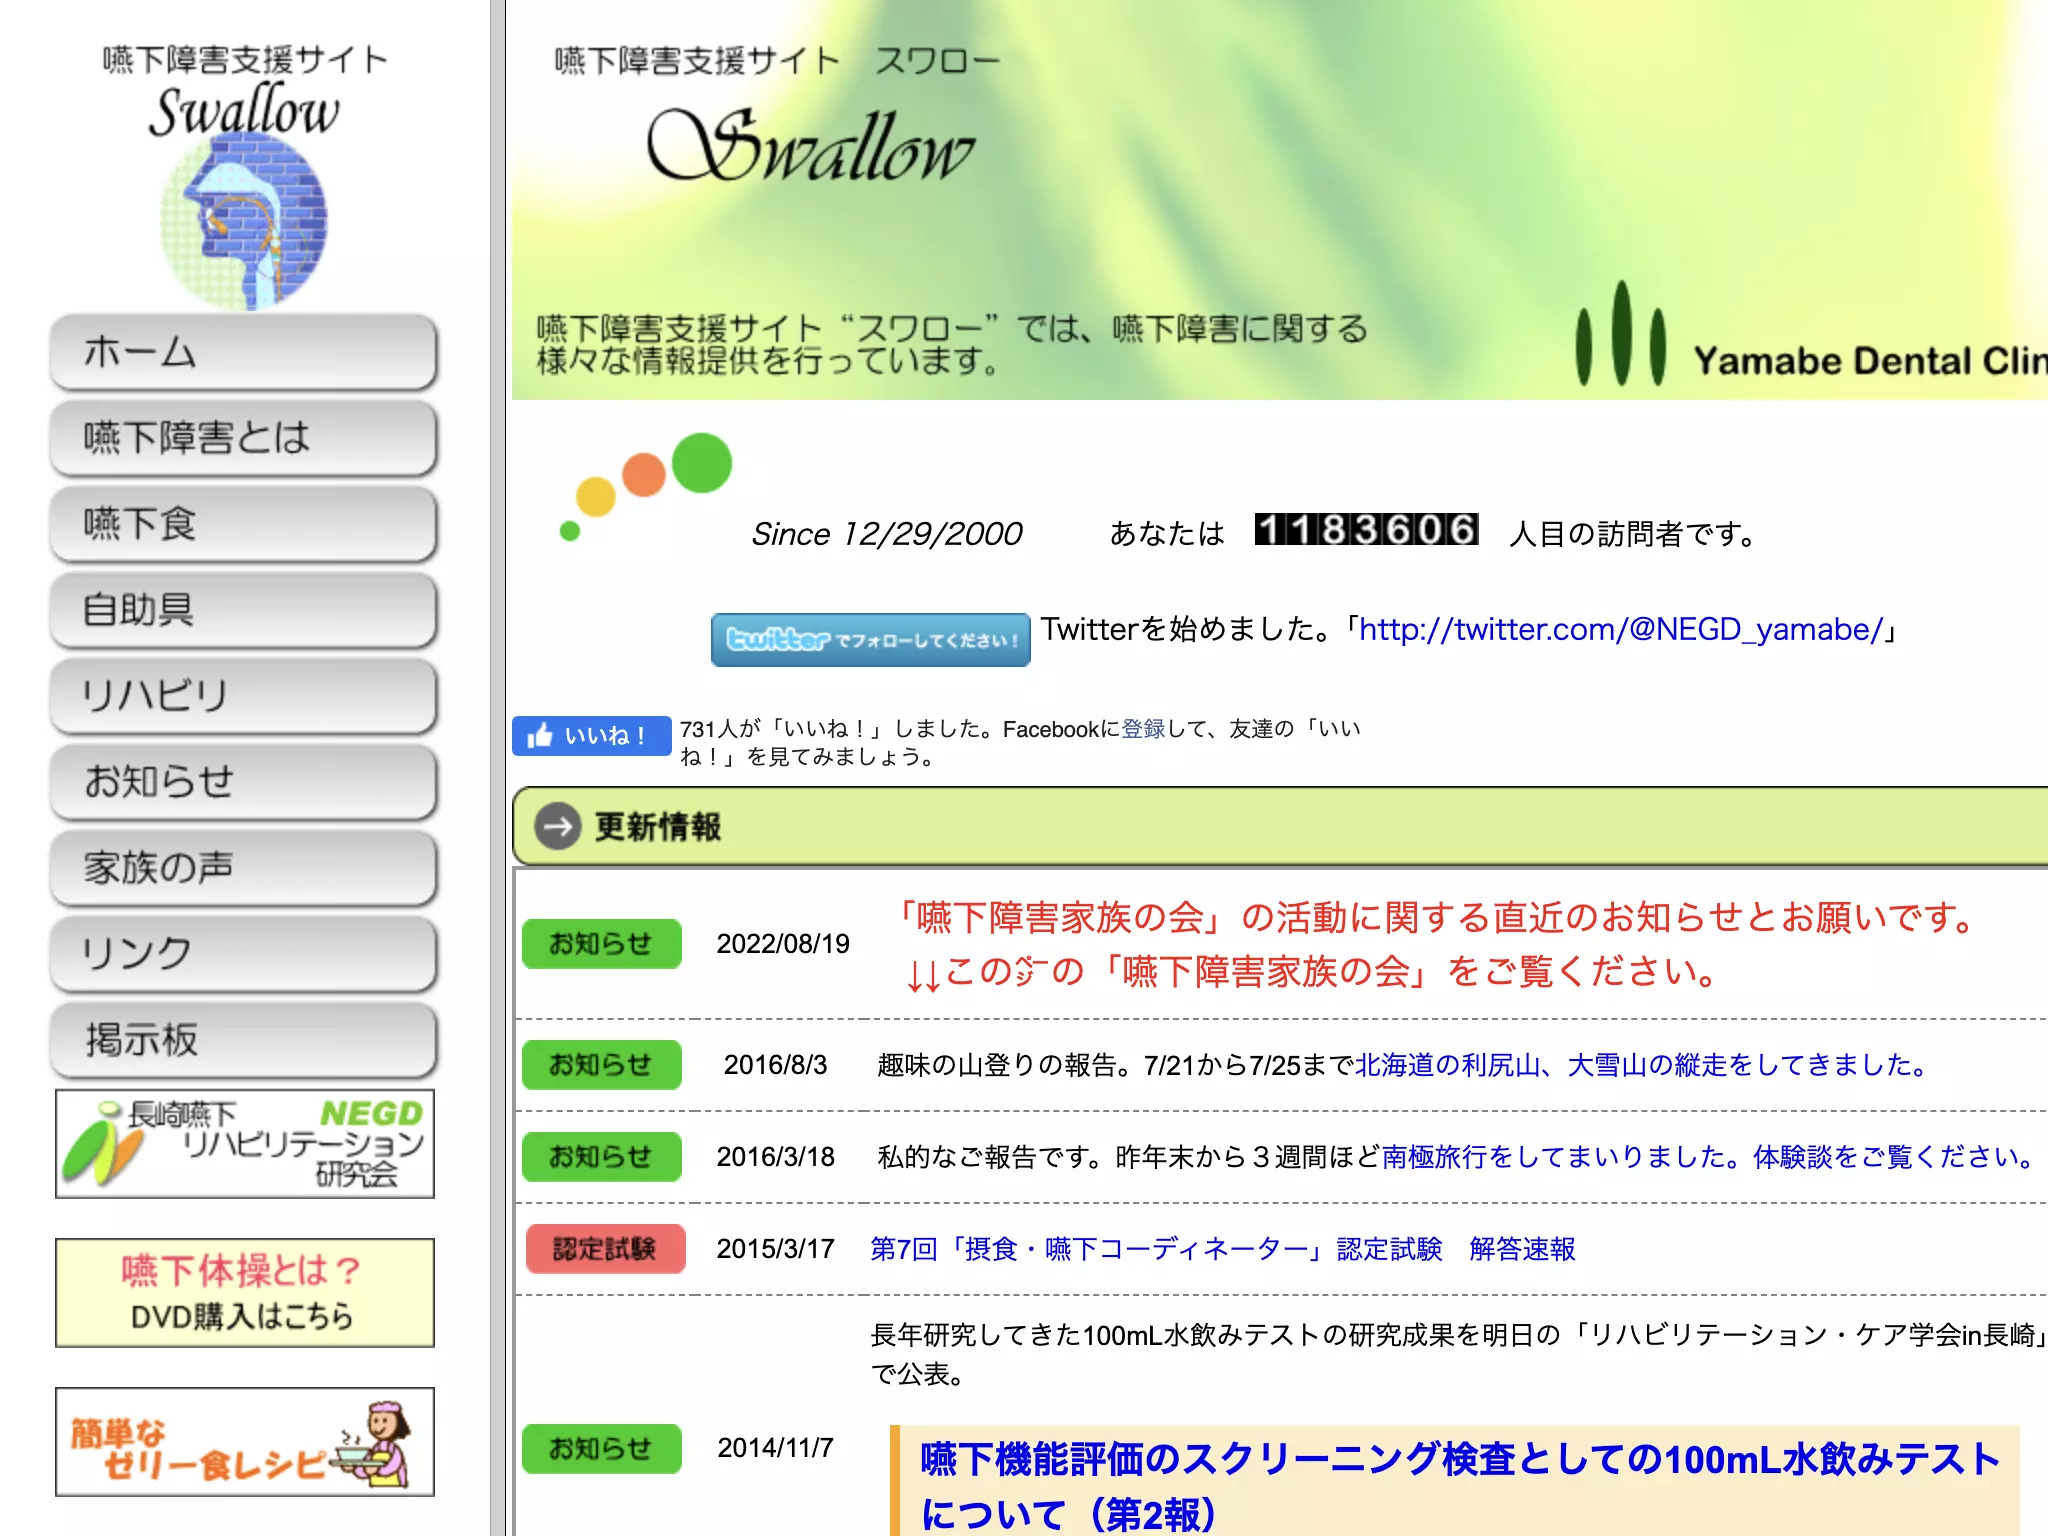Screen dimensions: 2048x1536
Task: Click the visitor counter 1183606
Action: coord(1366,530)
